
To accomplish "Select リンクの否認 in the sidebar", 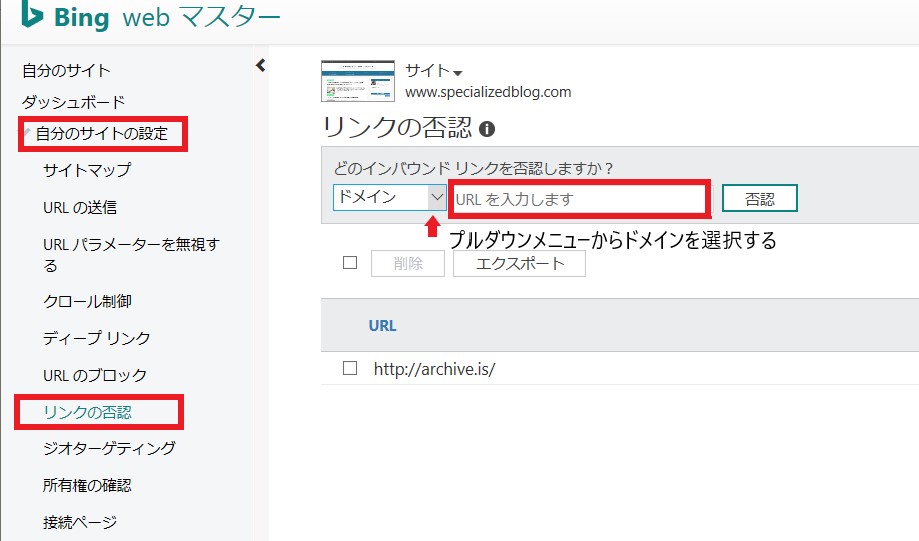I will coord(87,412).
